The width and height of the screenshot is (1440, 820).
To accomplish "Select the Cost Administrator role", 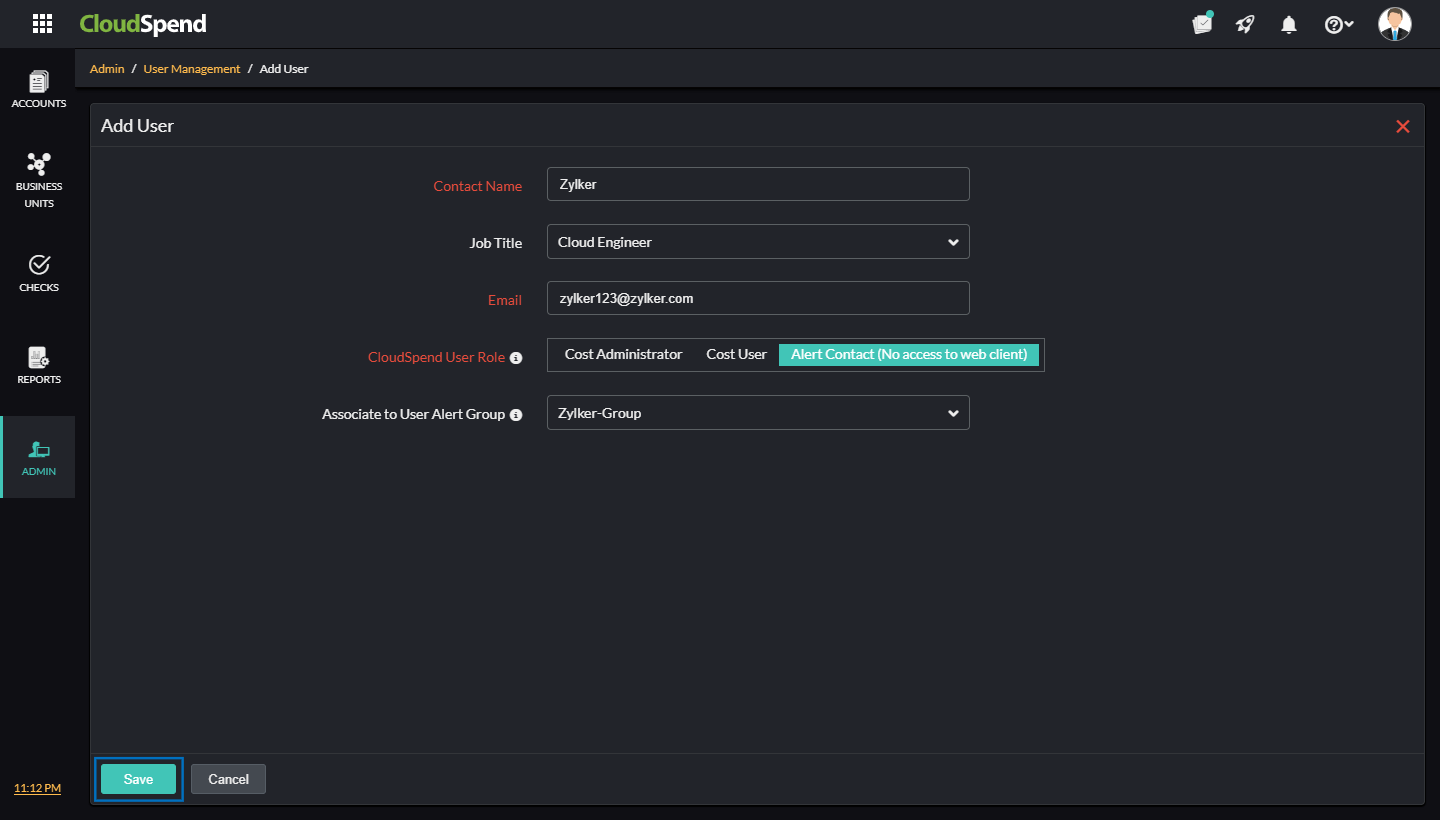I will 622,354.
